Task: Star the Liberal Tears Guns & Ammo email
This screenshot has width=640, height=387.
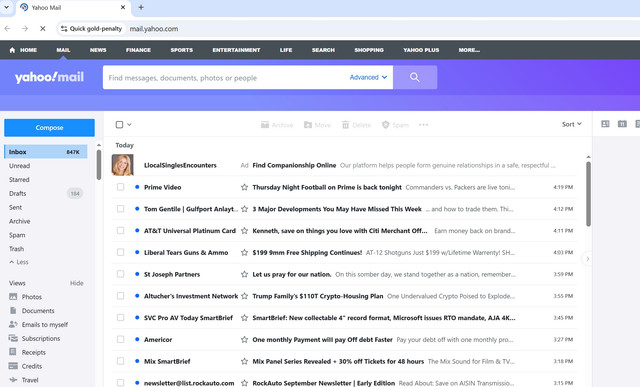Action: pos(244,253)
